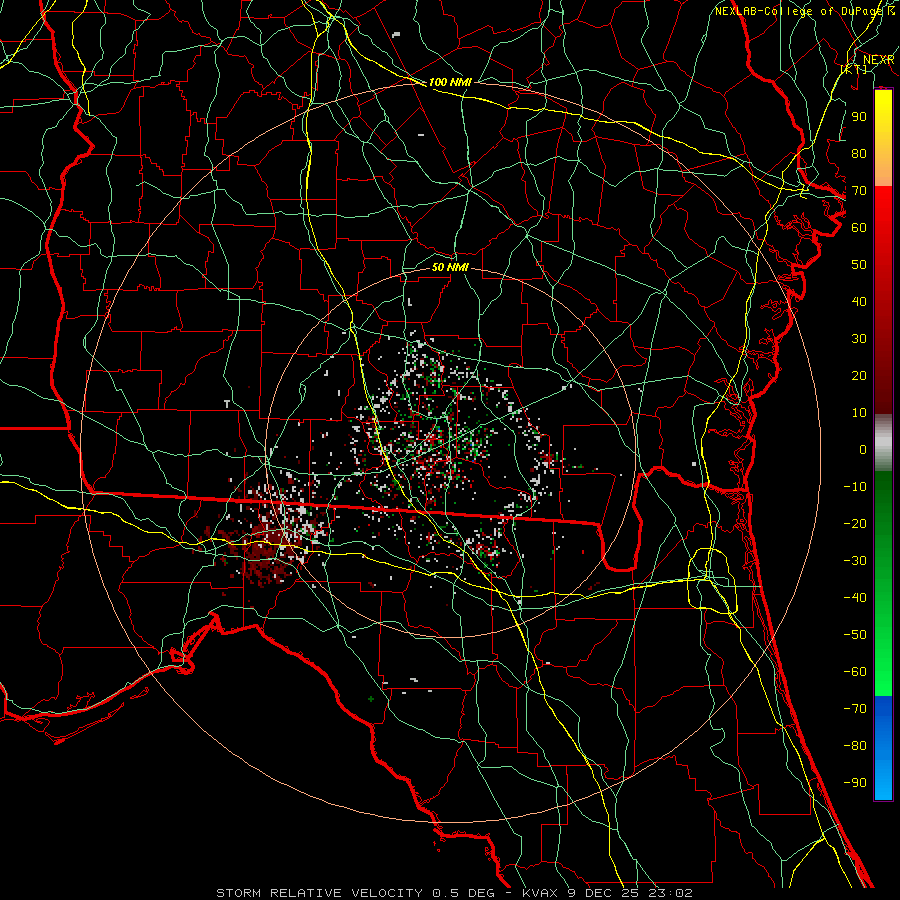900x900 pixels.
Task: Click the -60 value on the velocity scale
Action: [x=855, y=672]
